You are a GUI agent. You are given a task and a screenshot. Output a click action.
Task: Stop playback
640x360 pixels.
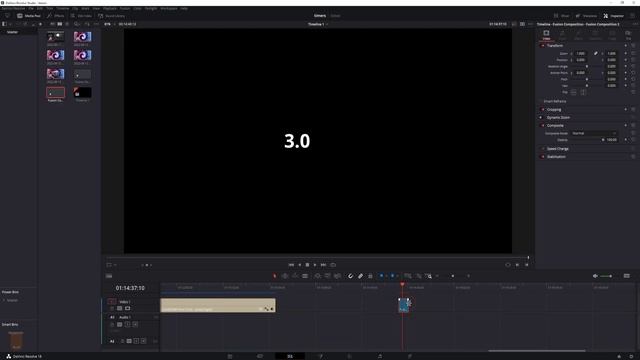(x=307, y=265)
